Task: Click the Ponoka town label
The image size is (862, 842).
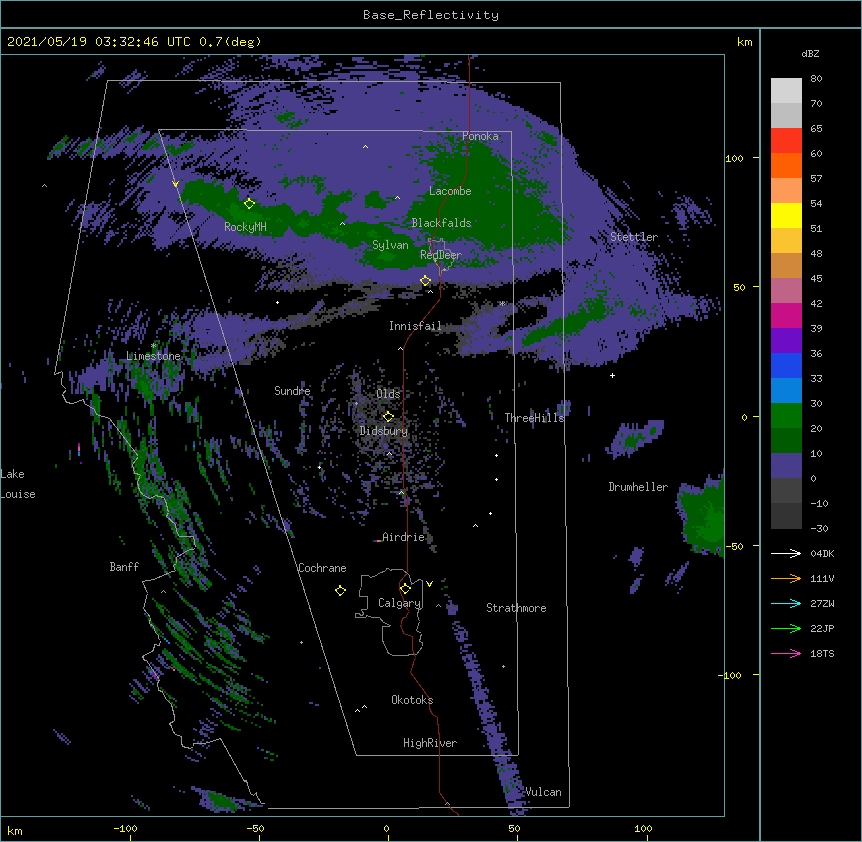Action: (480, 136)
